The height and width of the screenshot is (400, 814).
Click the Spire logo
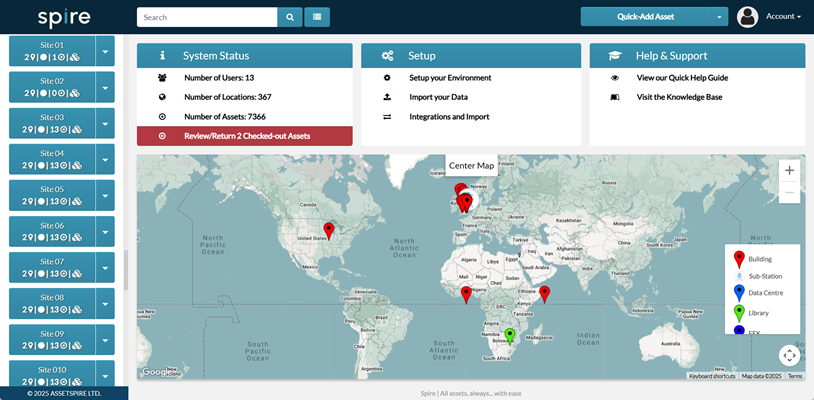click(64, 17)
